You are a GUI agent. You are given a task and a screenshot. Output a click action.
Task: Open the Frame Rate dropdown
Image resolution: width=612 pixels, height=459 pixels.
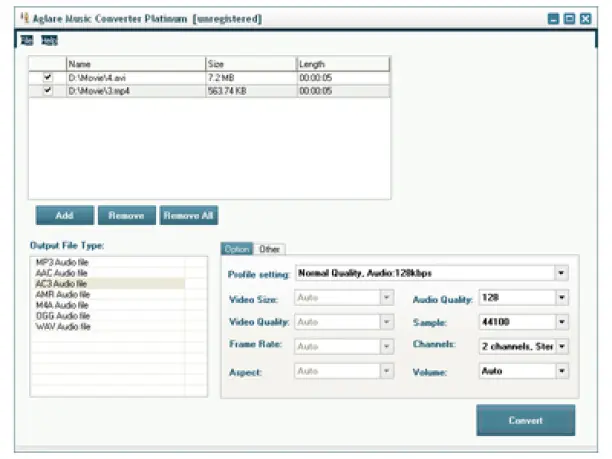tap(386, 346)
